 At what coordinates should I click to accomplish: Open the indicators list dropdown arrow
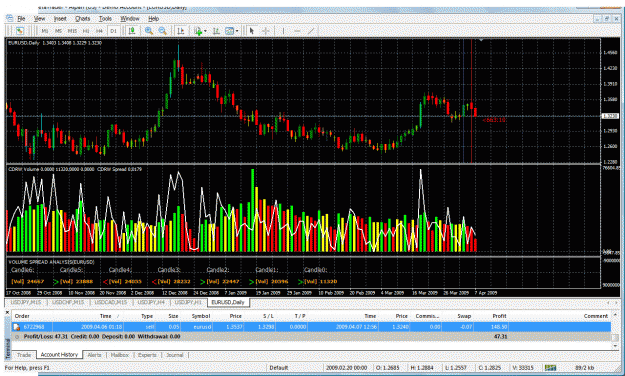coord(205,31)
